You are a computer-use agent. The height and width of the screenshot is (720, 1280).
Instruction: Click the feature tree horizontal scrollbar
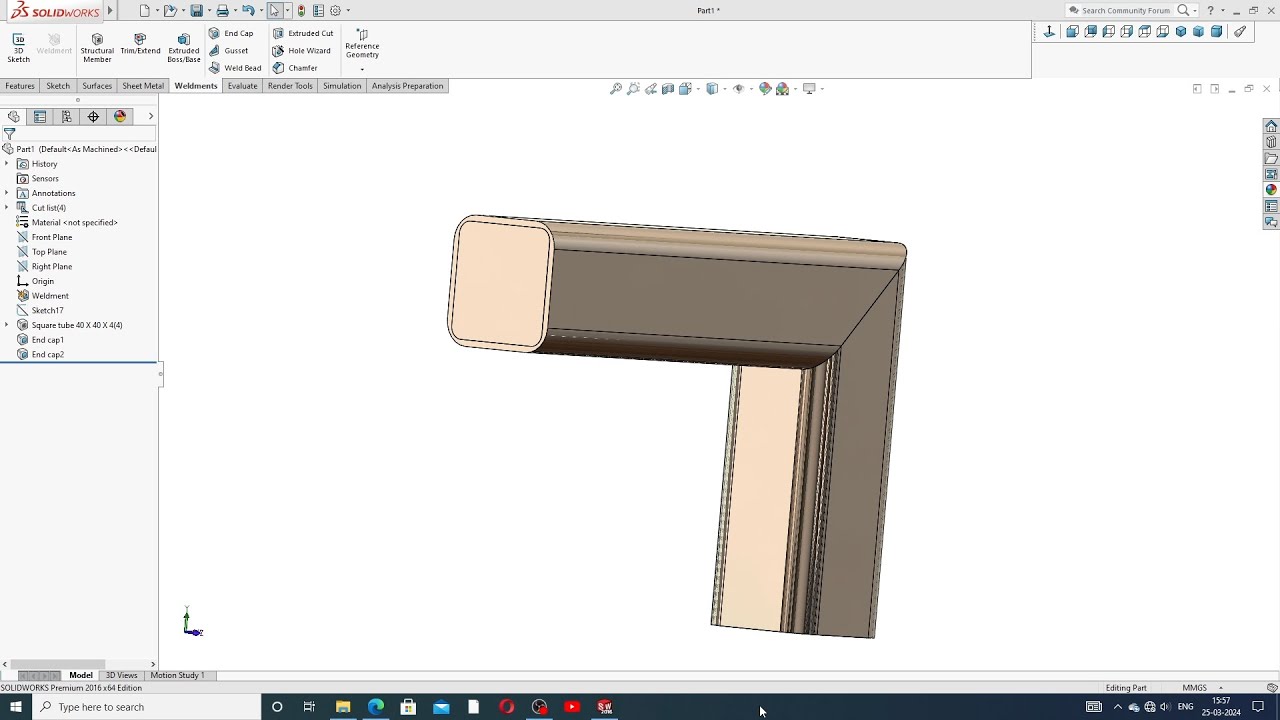pyautogui.click(x=59, y=664)
